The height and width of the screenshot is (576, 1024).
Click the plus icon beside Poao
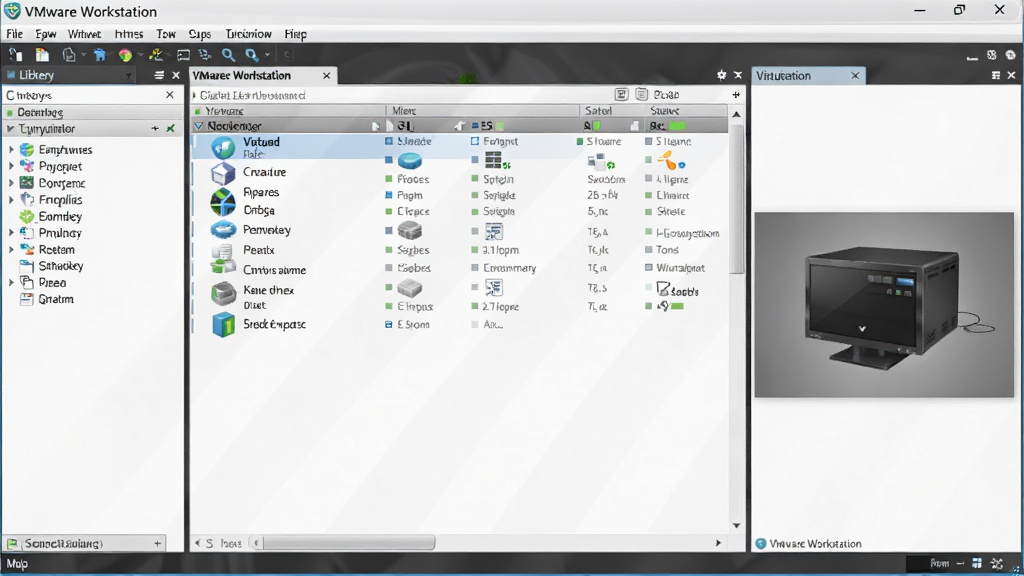[736, 95]
